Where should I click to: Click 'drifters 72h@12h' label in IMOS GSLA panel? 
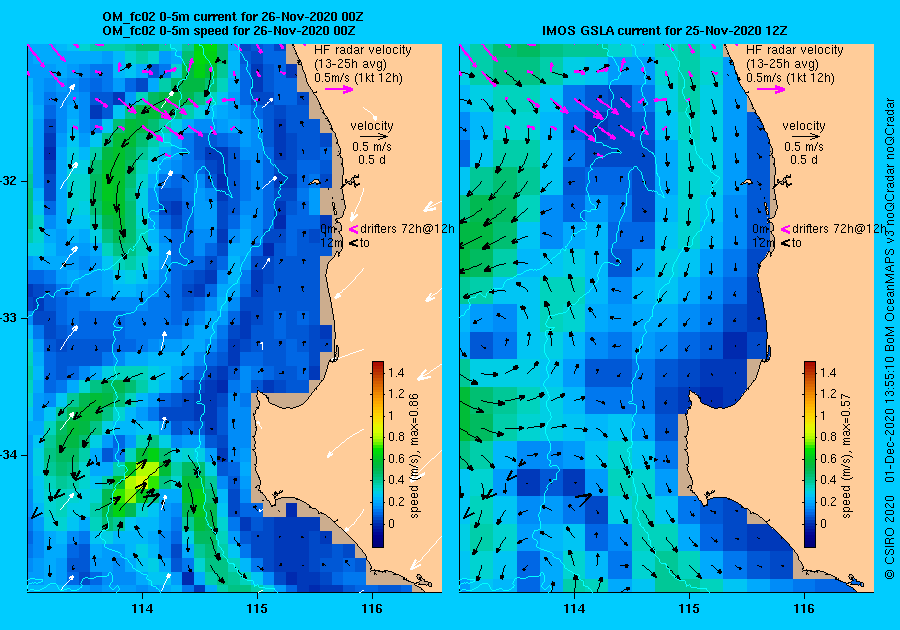point(839,229)
